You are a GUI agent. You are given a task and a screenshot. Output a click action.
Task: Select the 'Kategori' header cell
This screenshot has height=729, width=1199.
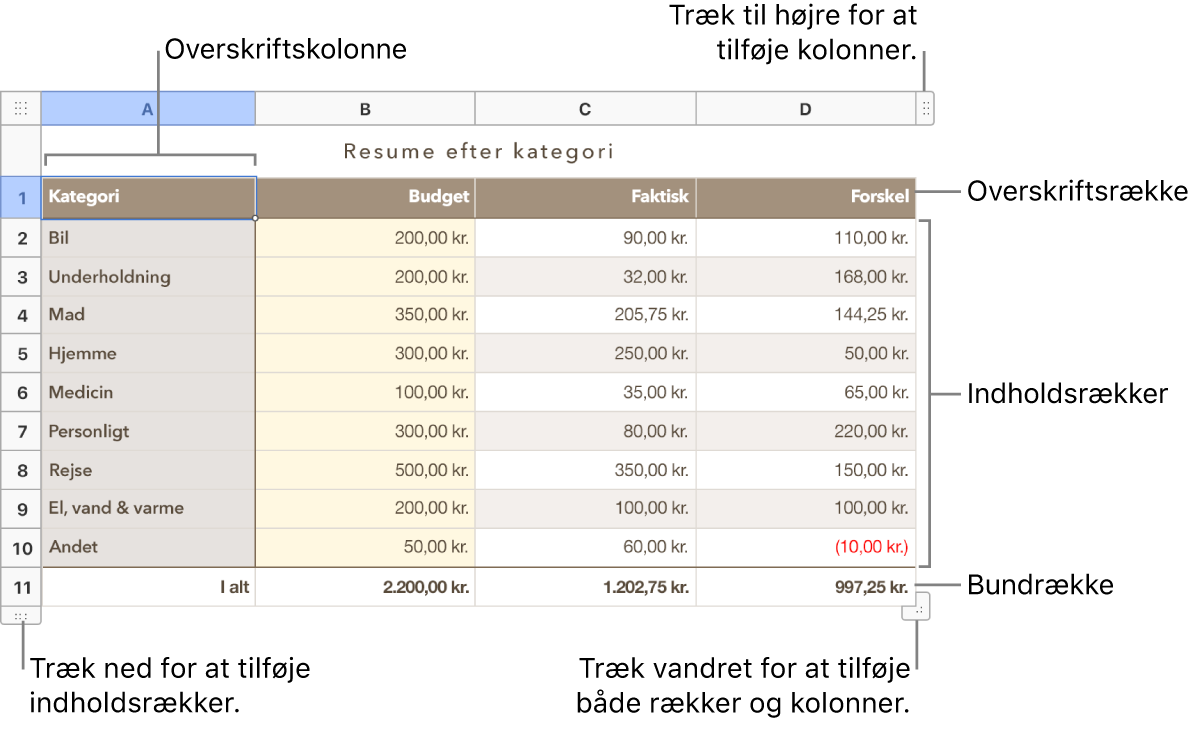click(x=148, y=197)
